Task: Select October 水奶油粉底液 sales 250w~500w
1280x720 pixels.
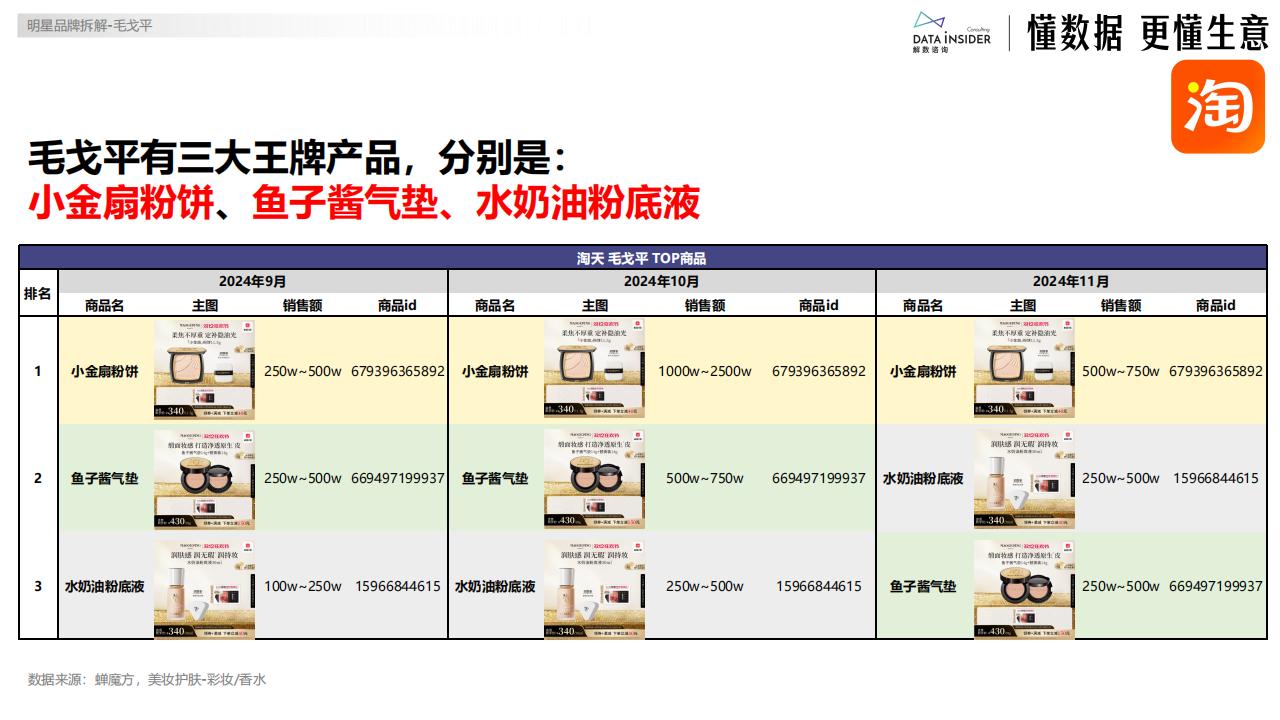Action: (x=705, y=587)
